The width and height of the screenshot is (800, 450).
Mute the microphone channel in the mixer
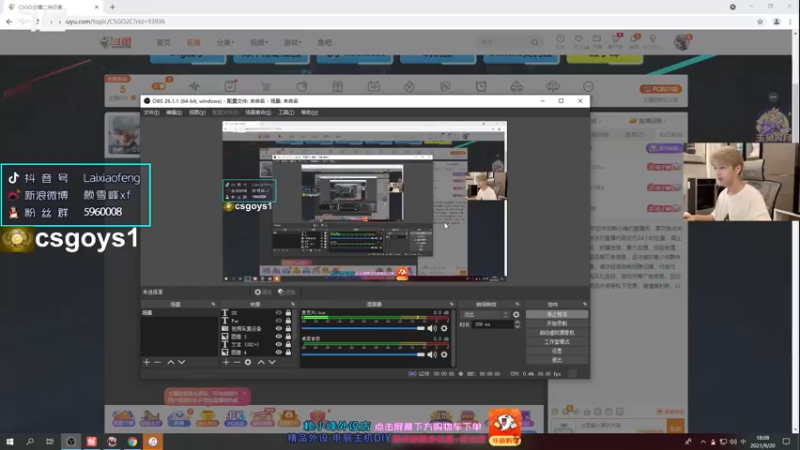432,328
